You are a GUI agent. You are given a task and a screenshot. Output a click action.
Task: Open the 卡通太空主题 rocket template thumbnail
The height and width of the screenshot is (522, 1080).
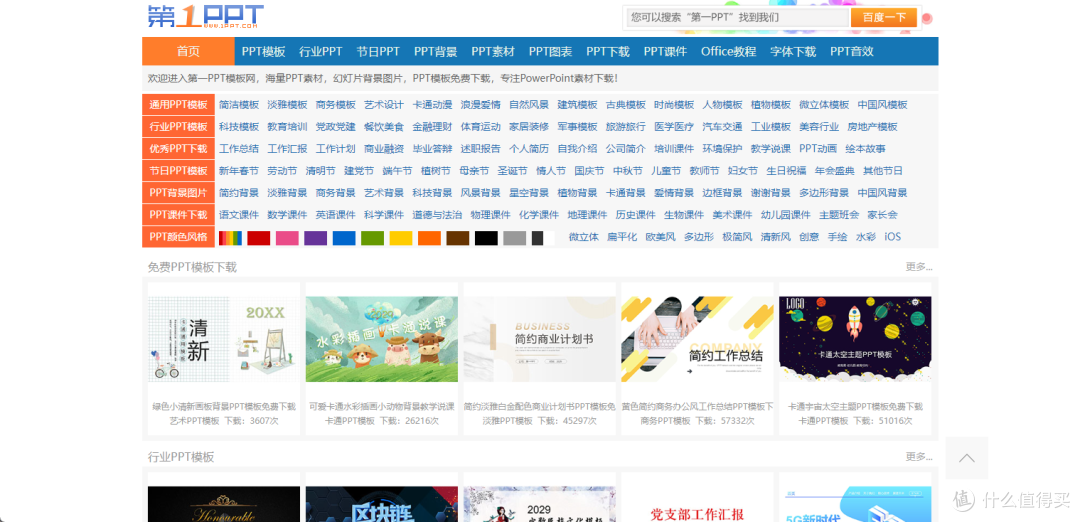pyautogui.click(x=855, y=340)
